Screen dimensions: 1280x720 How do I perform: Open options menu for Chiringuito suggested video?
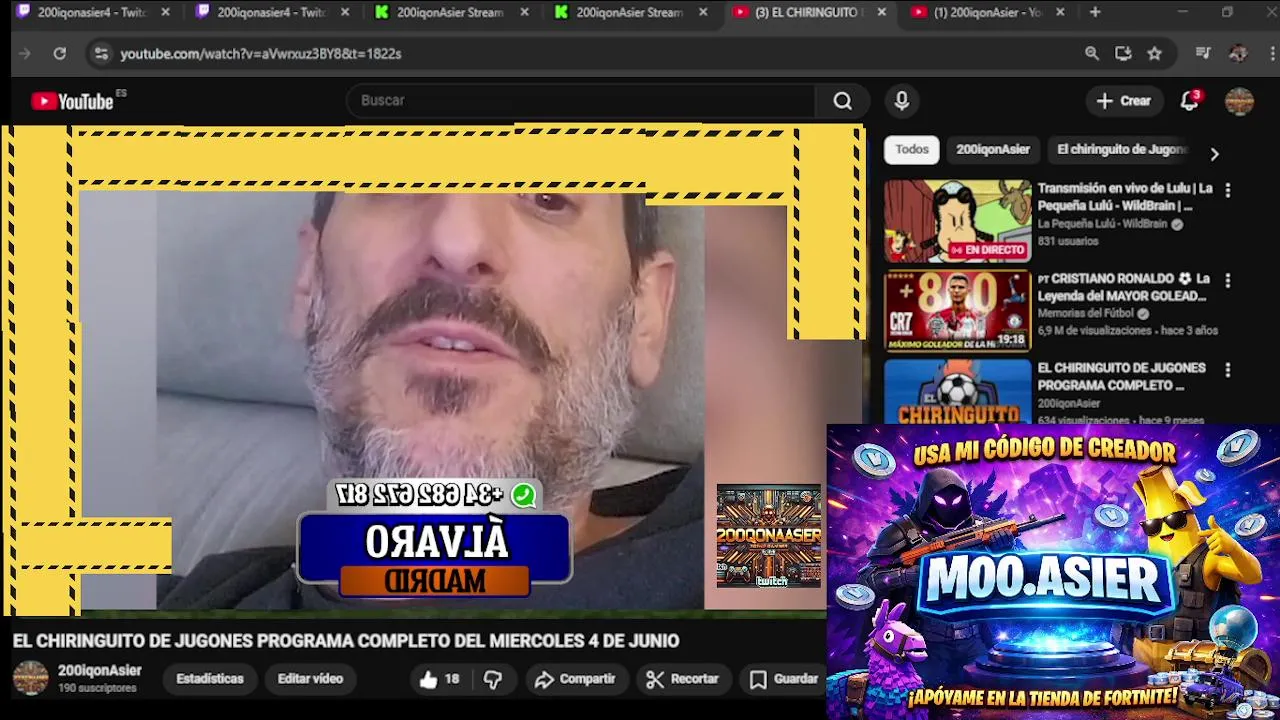coord(1228,369)
